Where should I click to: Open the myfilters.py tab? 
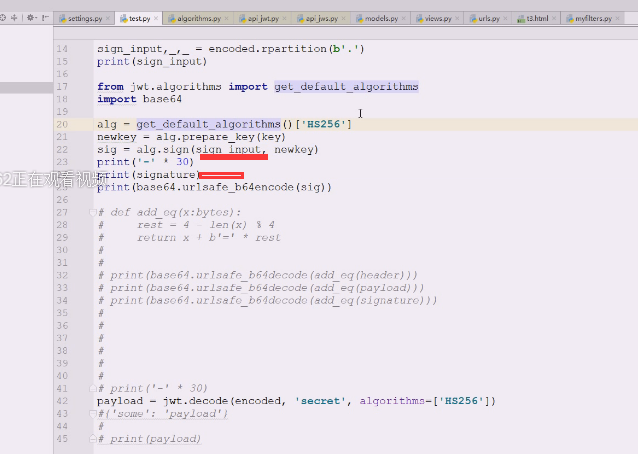(x=593, y=18)
